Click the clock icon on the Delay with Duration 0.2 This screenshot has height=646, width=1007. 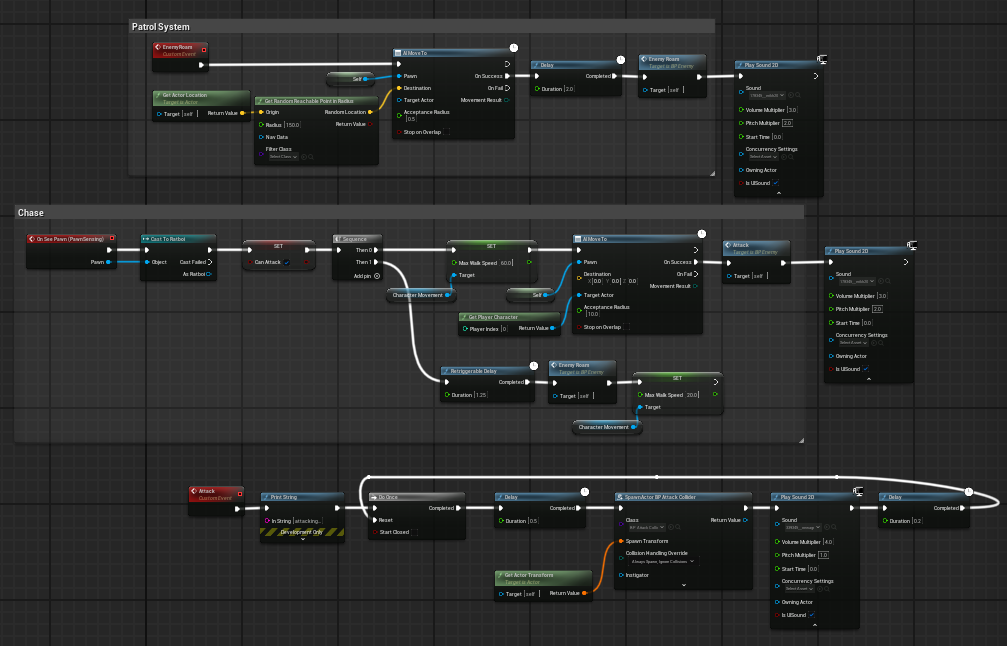pos(969,492)
